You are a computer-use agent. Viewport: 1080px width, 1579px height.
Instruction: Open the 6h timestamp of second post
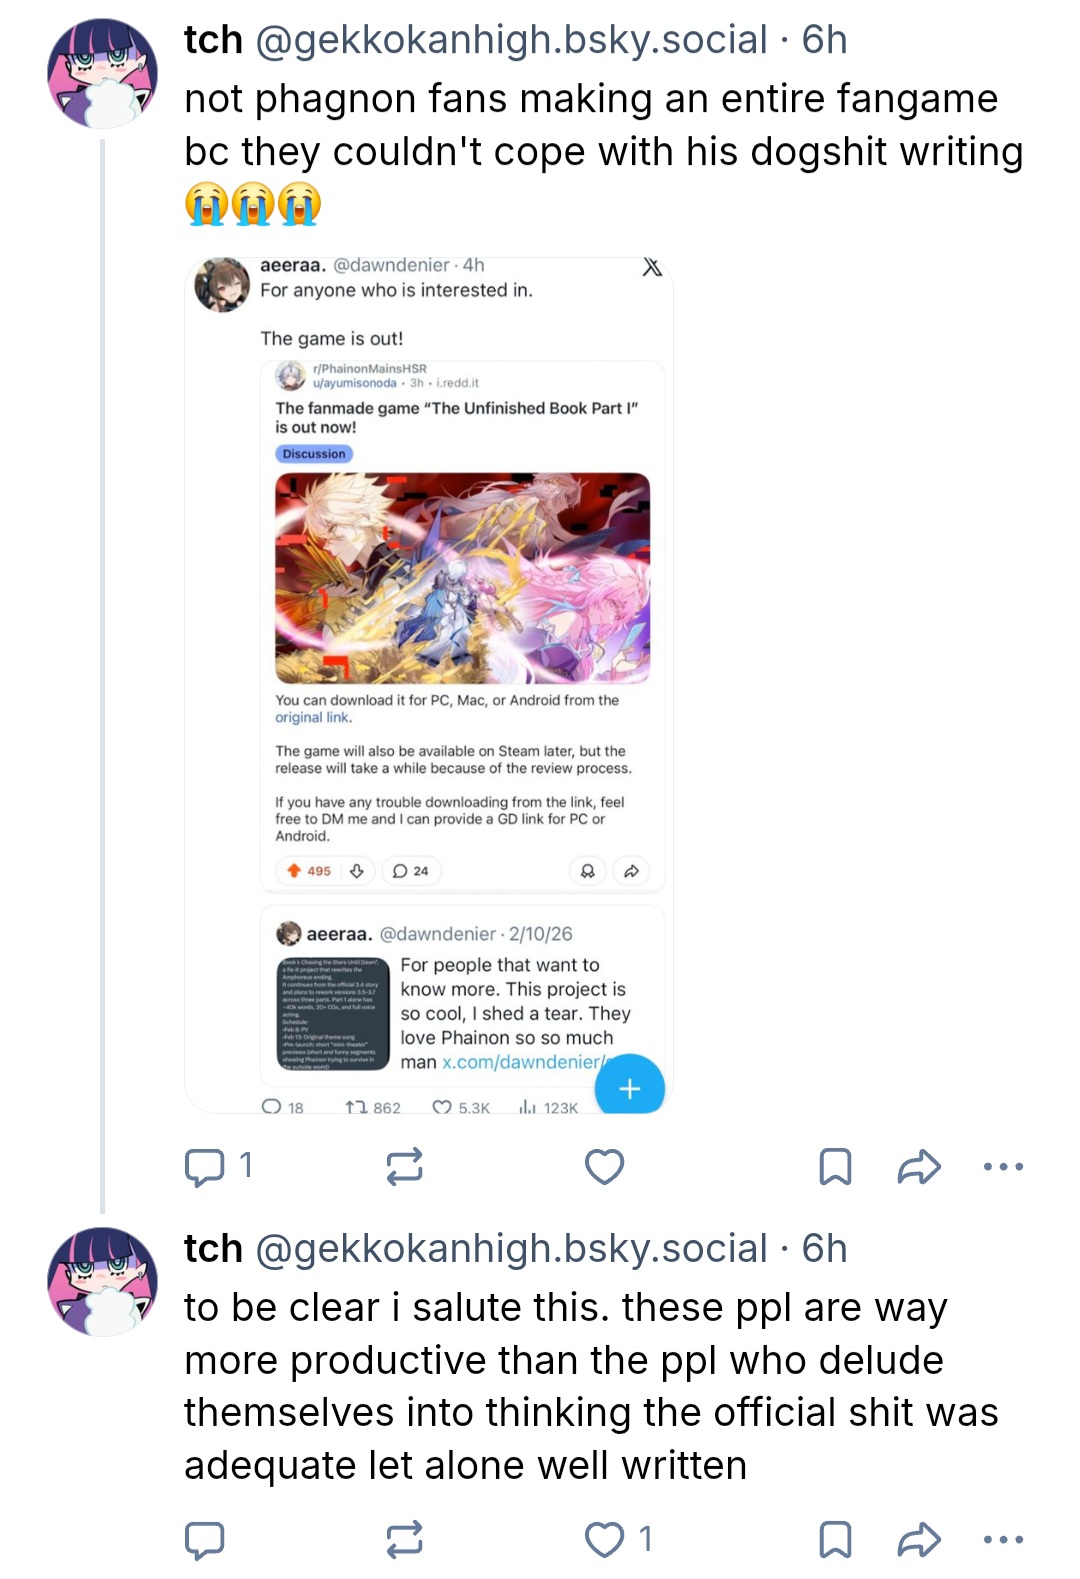pyautogui.click(x=825, y=1249)
